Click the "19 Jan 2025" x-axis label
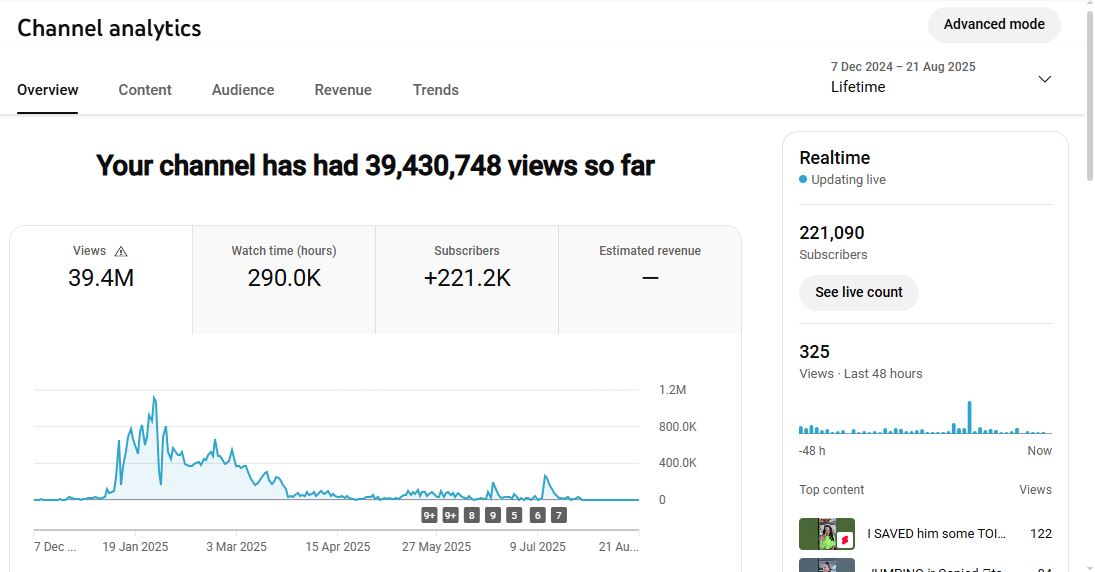 click(x=135, y=547)
